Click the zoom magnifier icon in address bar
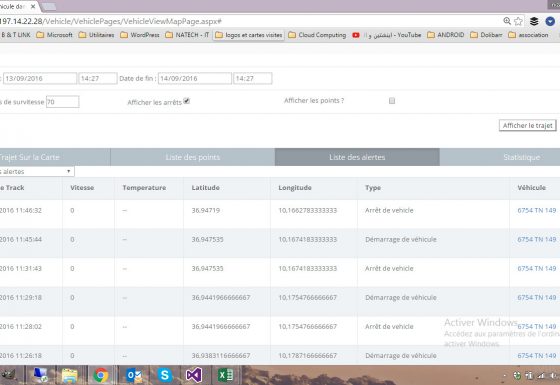560x385 pixels. [x=507, y=21]
